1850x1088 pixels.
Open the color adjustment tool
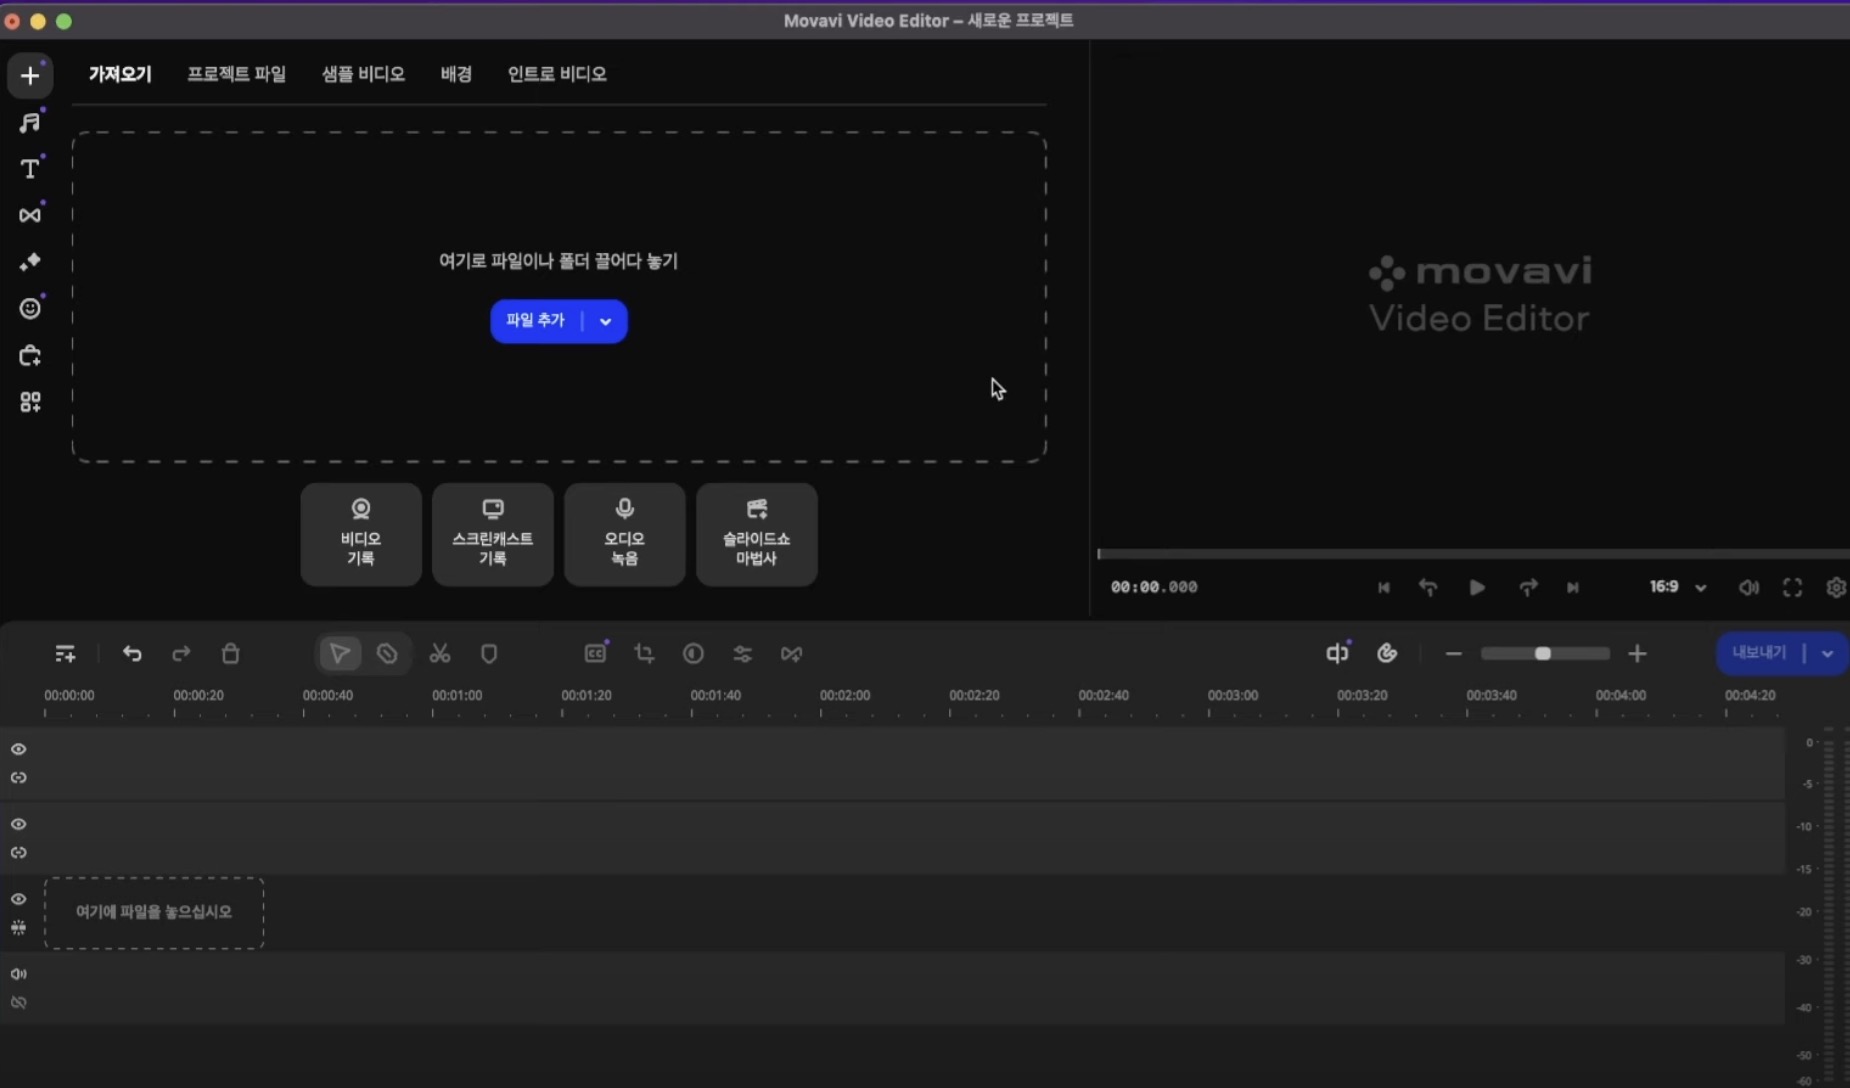pos(693,654)
